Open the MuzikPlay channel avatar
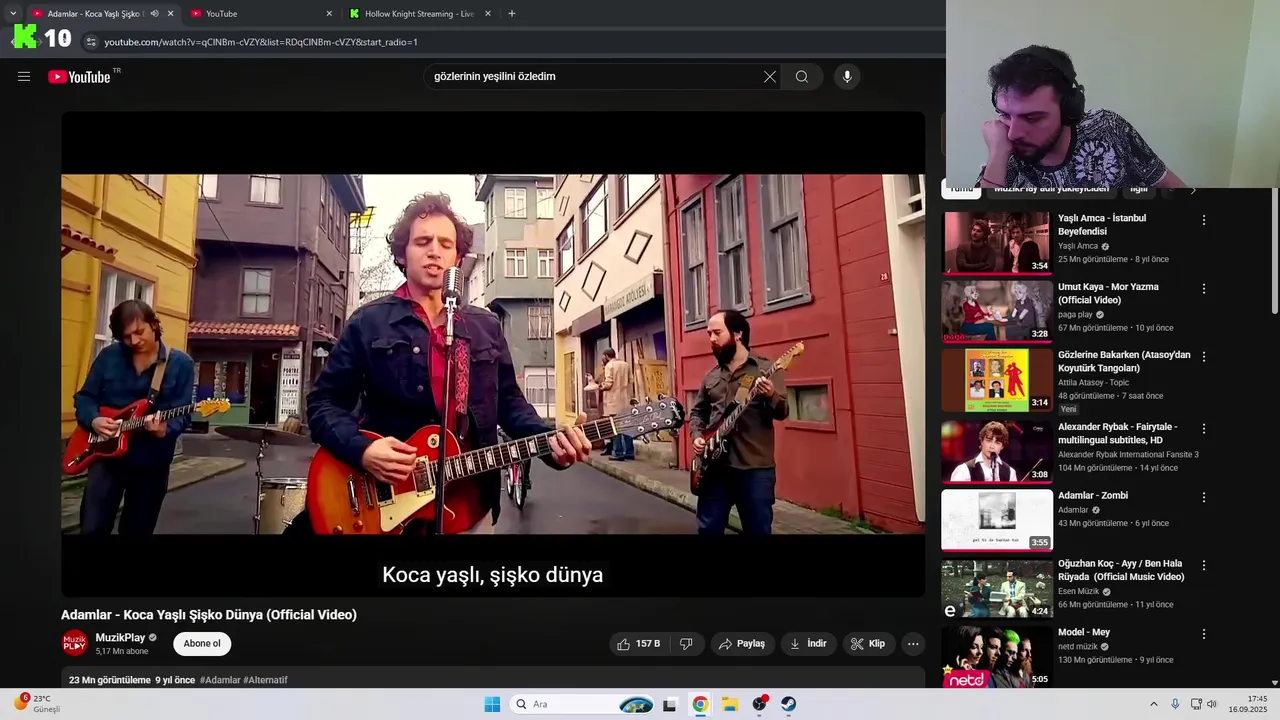The image size is (1280, 720). pos(75,643)
